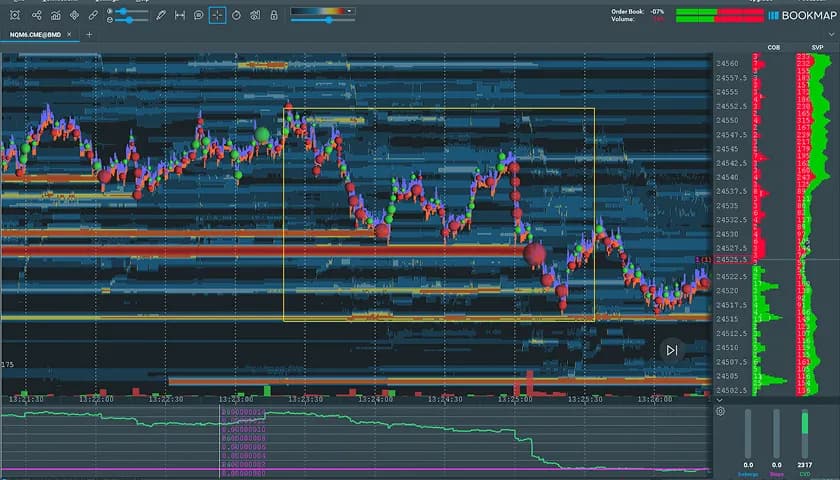Open the widget settings gear icon

click(x=721, y=411)
